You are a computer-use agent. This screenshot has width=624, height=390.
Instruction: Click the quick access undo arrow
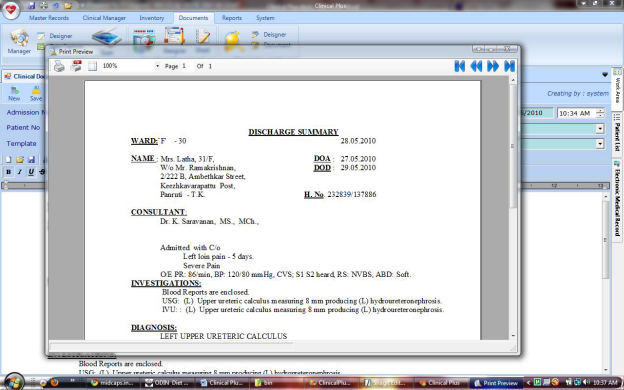tap(56, 6)
